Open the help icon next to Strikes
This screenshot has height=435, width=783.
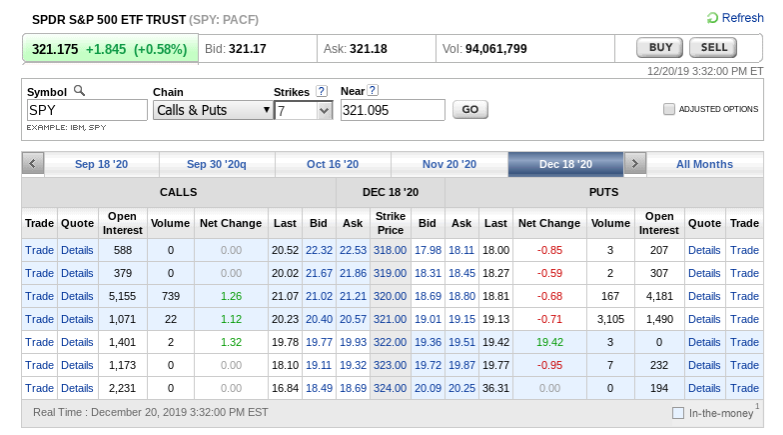pos(322,91)
